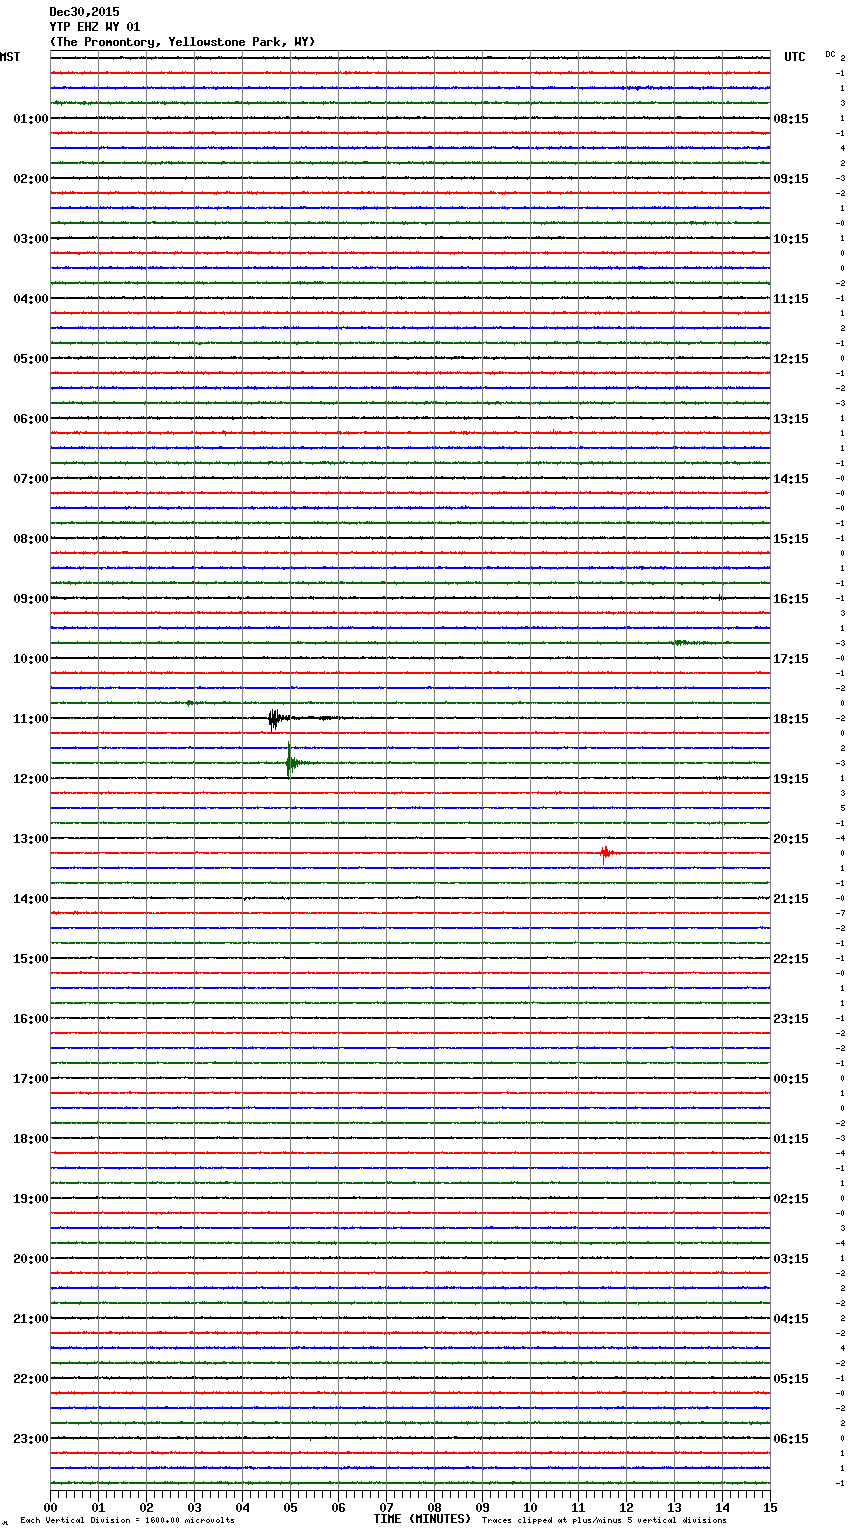Select the "01:00" MST time label
The height and width of the screenshot is (1534, 850).
coord(31,119)
